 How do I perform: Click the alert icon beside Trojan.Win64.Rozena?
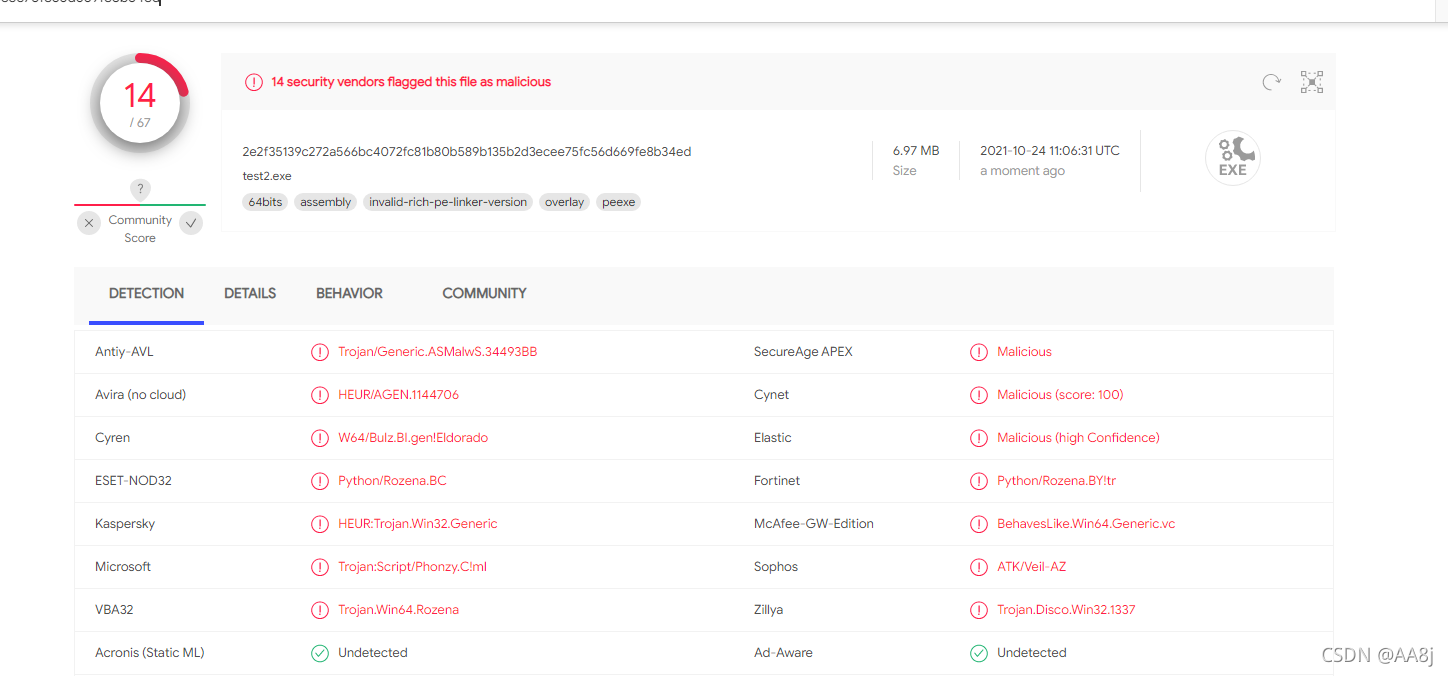click(320, 610)
